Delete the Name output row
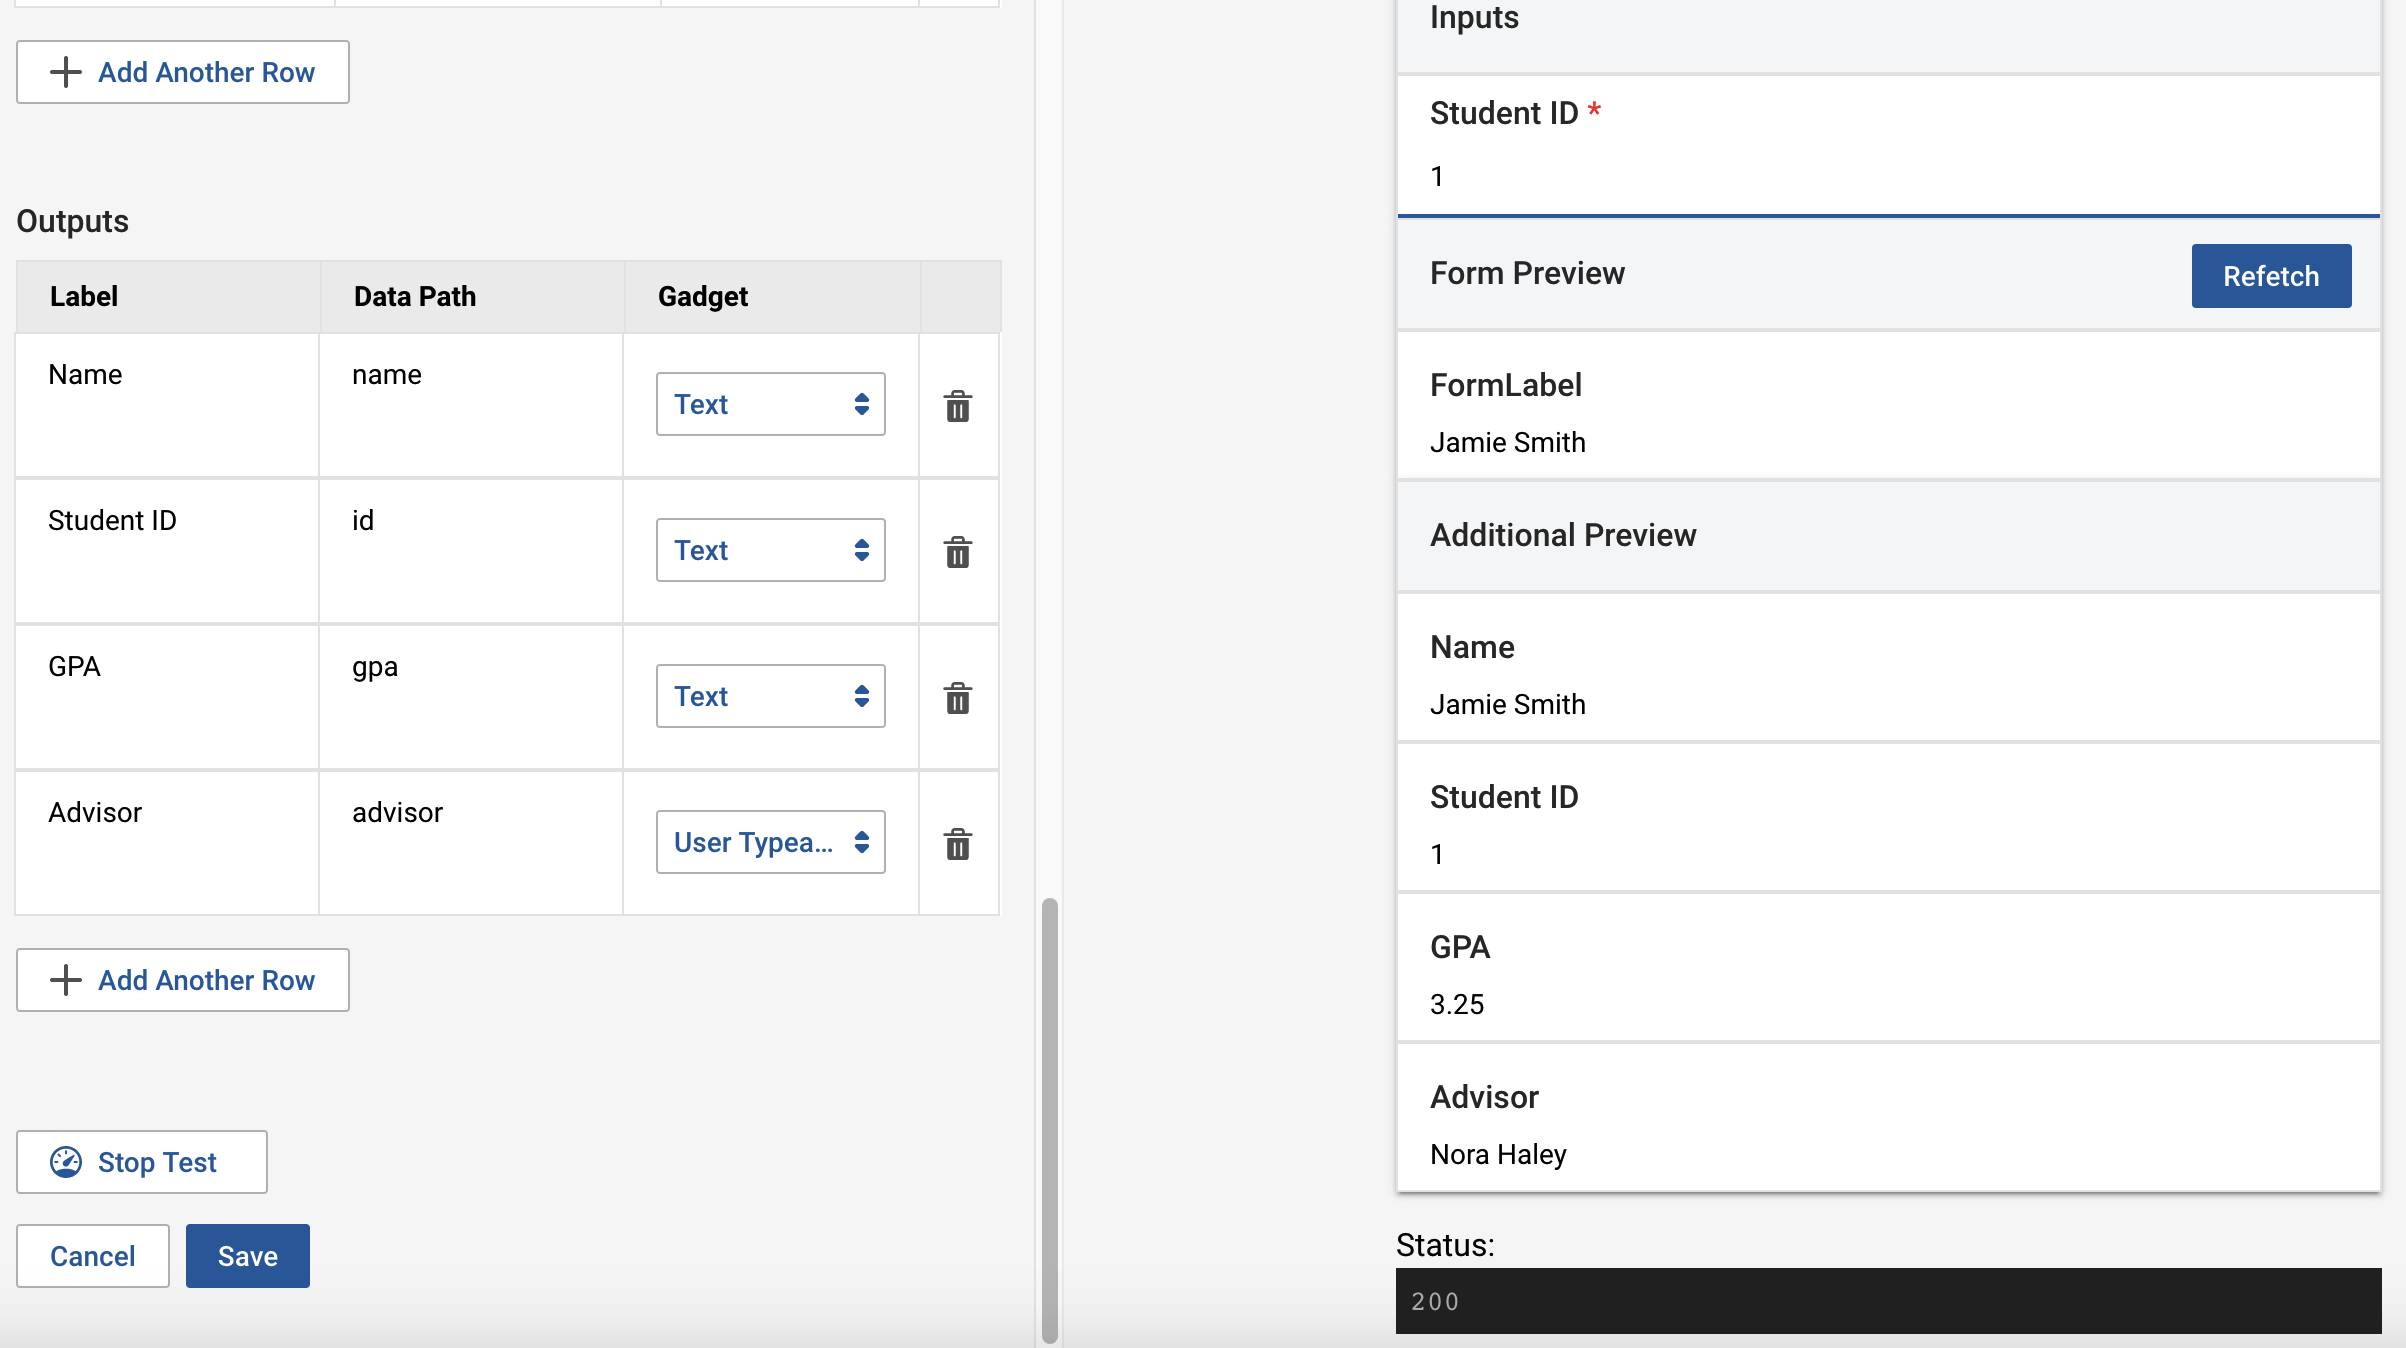This screenshot has width=2406, height=1348. point(957,405)
